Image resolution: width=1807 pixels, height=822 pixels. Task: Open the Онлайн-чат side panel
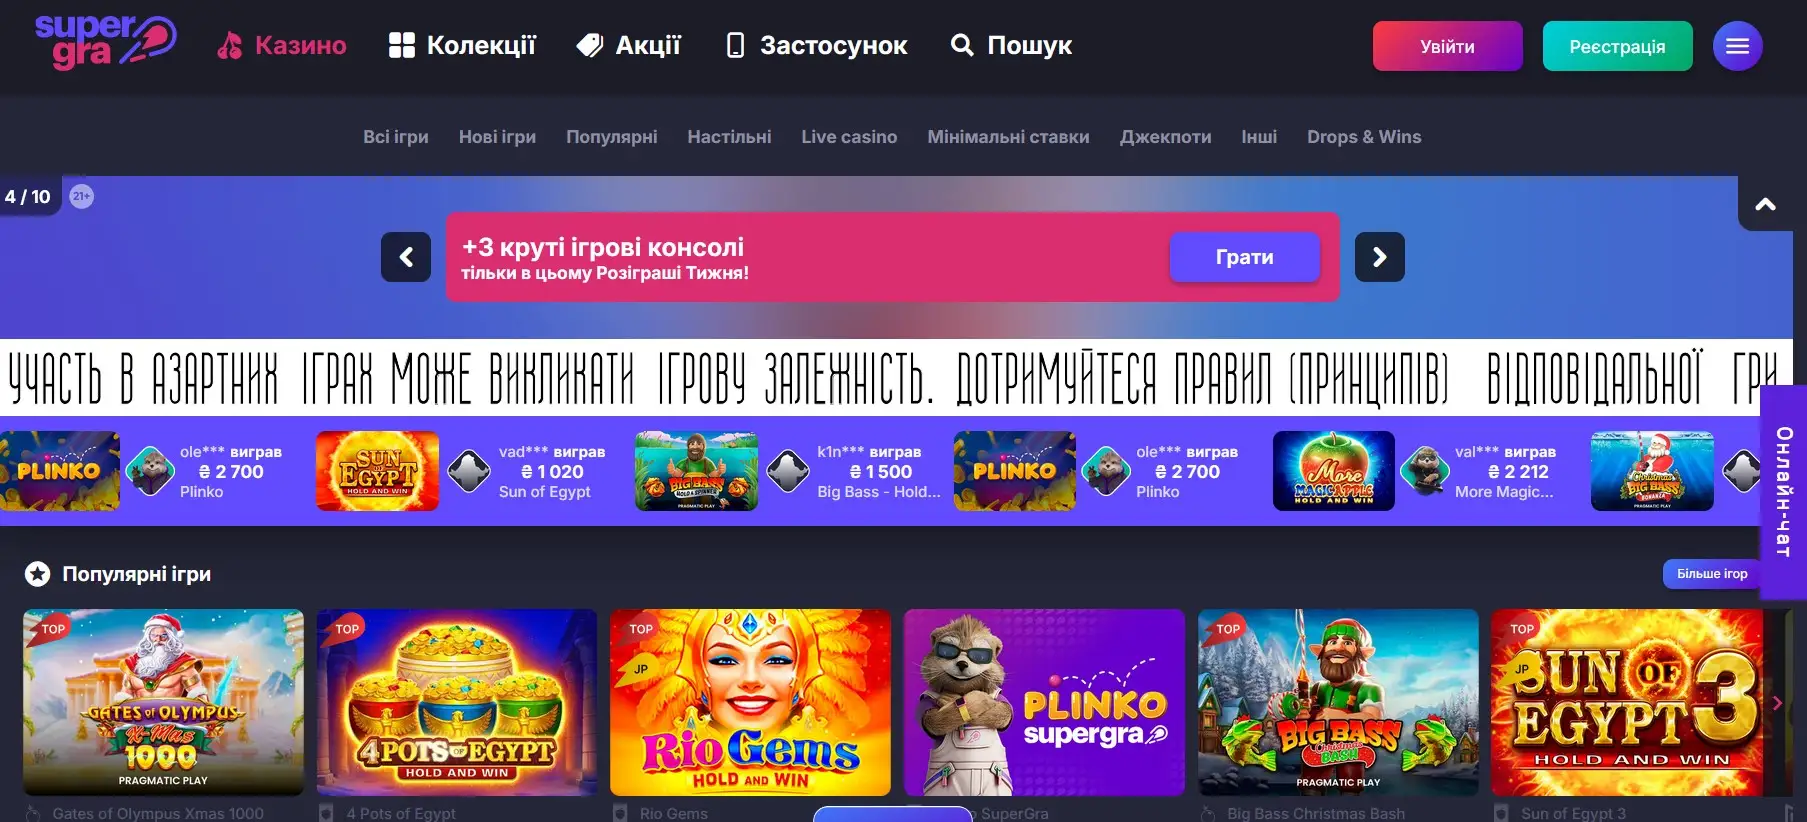tap(1783, 491)
